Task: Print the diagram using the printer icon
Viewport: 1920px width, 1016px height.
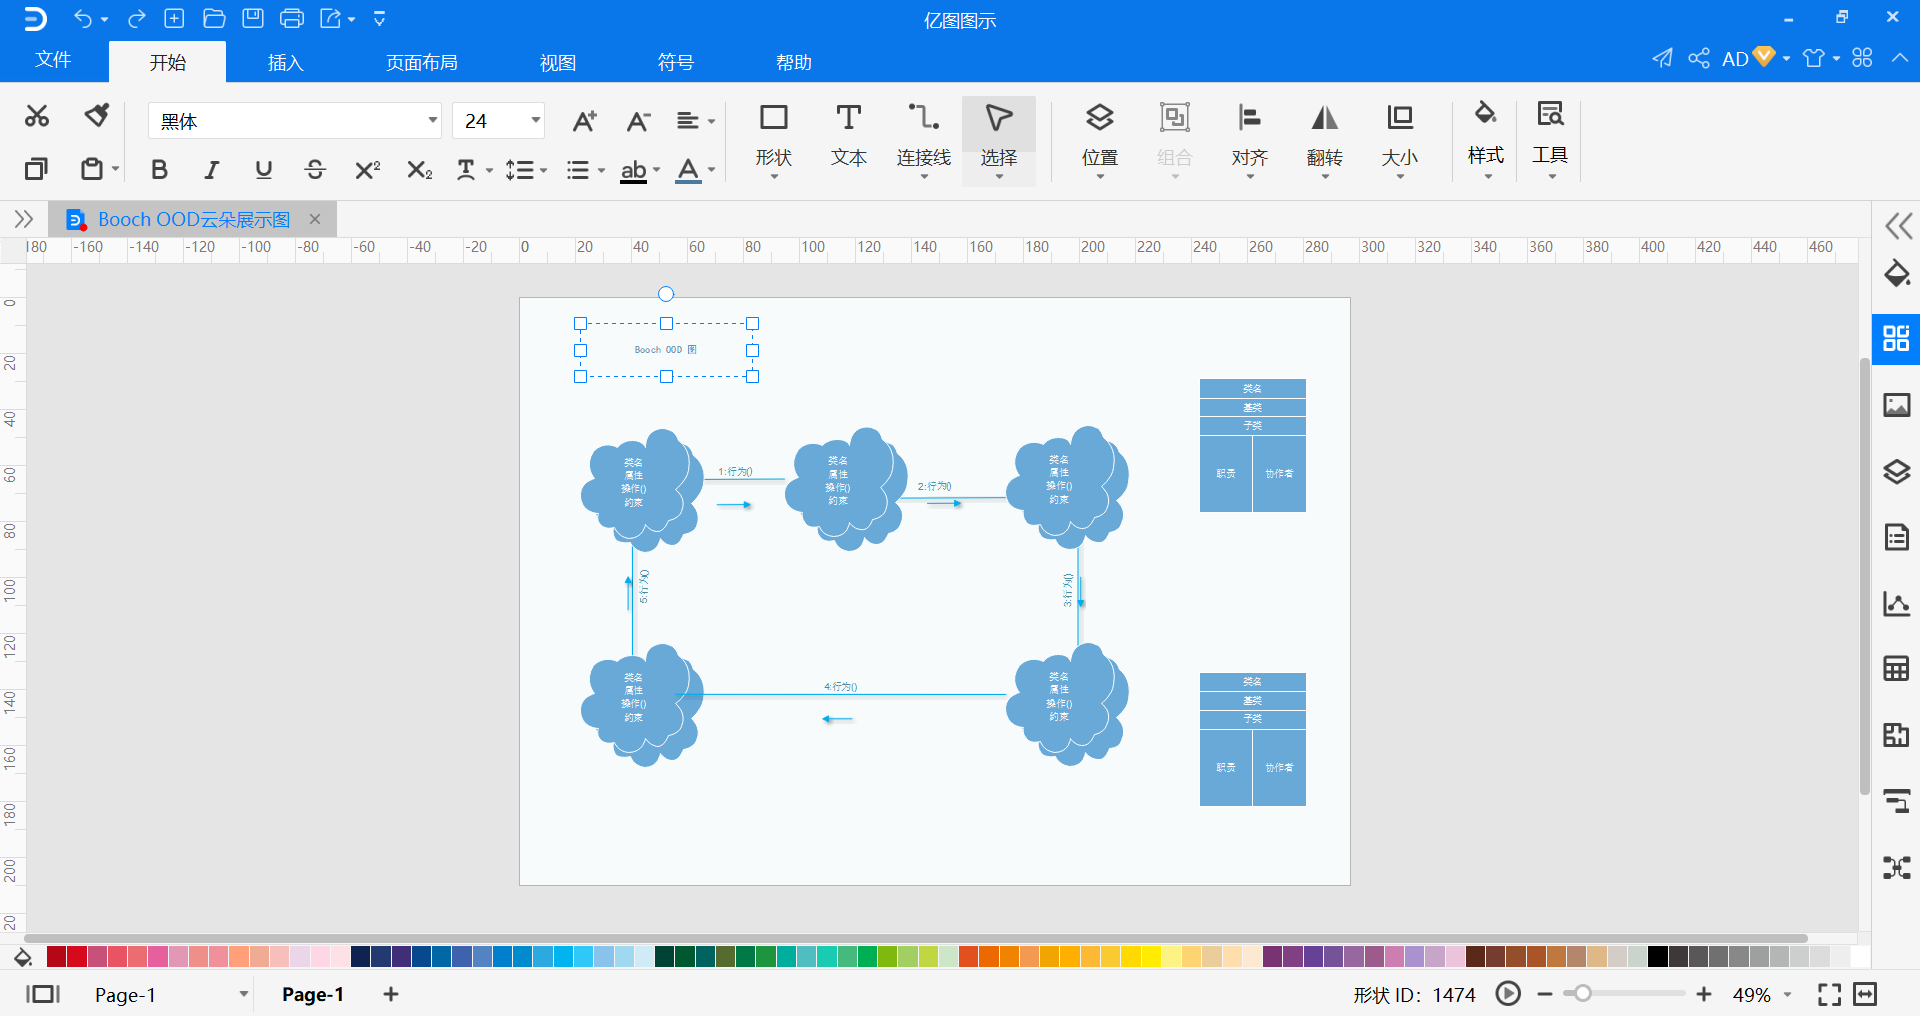Action: tap(292, 18)
